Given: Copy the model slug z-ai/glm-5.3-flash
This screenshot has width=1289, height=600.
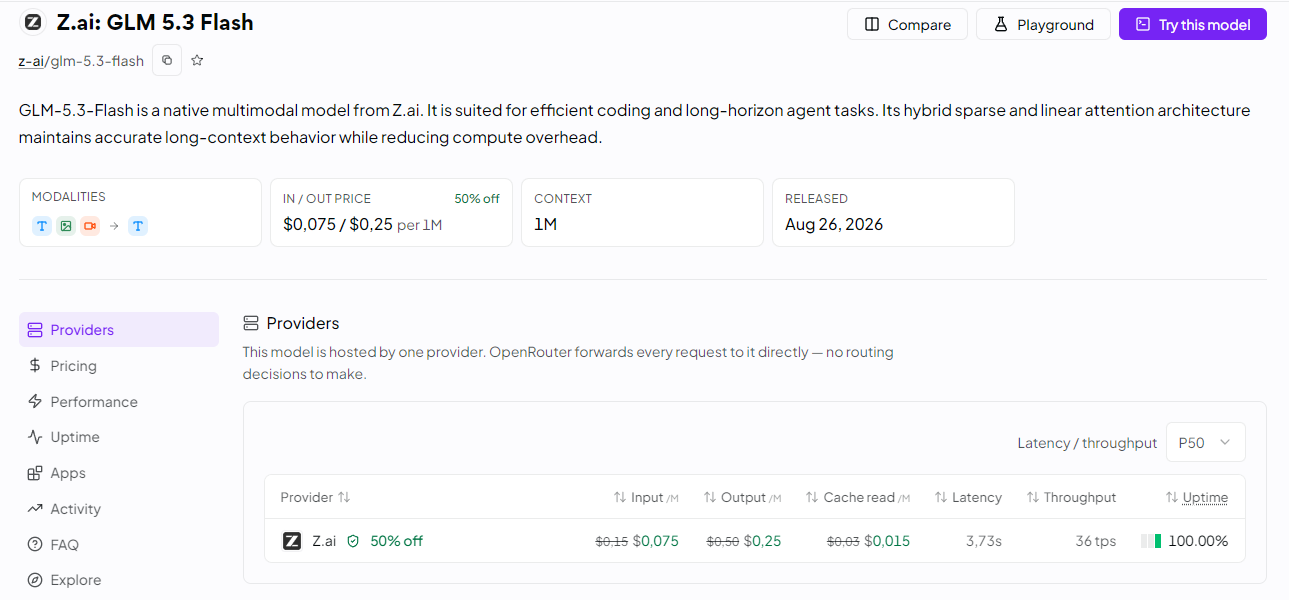Looking at the screenshot, I should pyautogui.click(x=167, y=60).
